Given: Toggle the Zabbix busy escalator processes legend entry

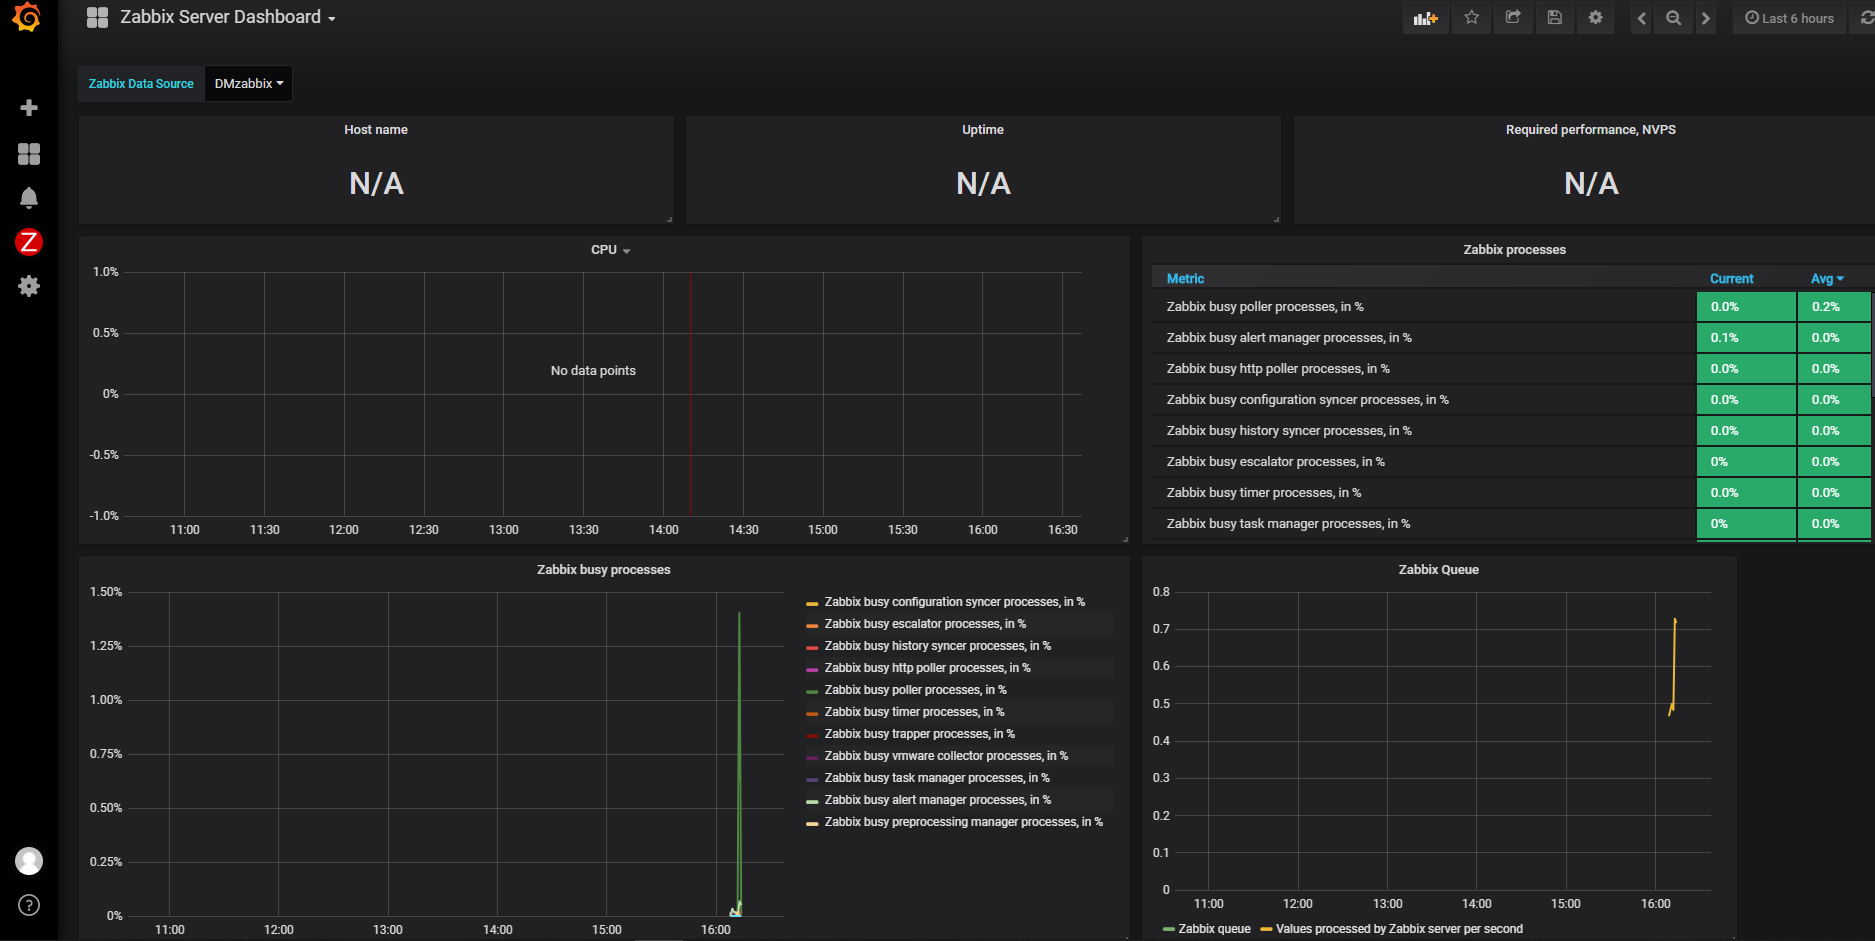Looking at the screenshot, I should coord(925,623).
